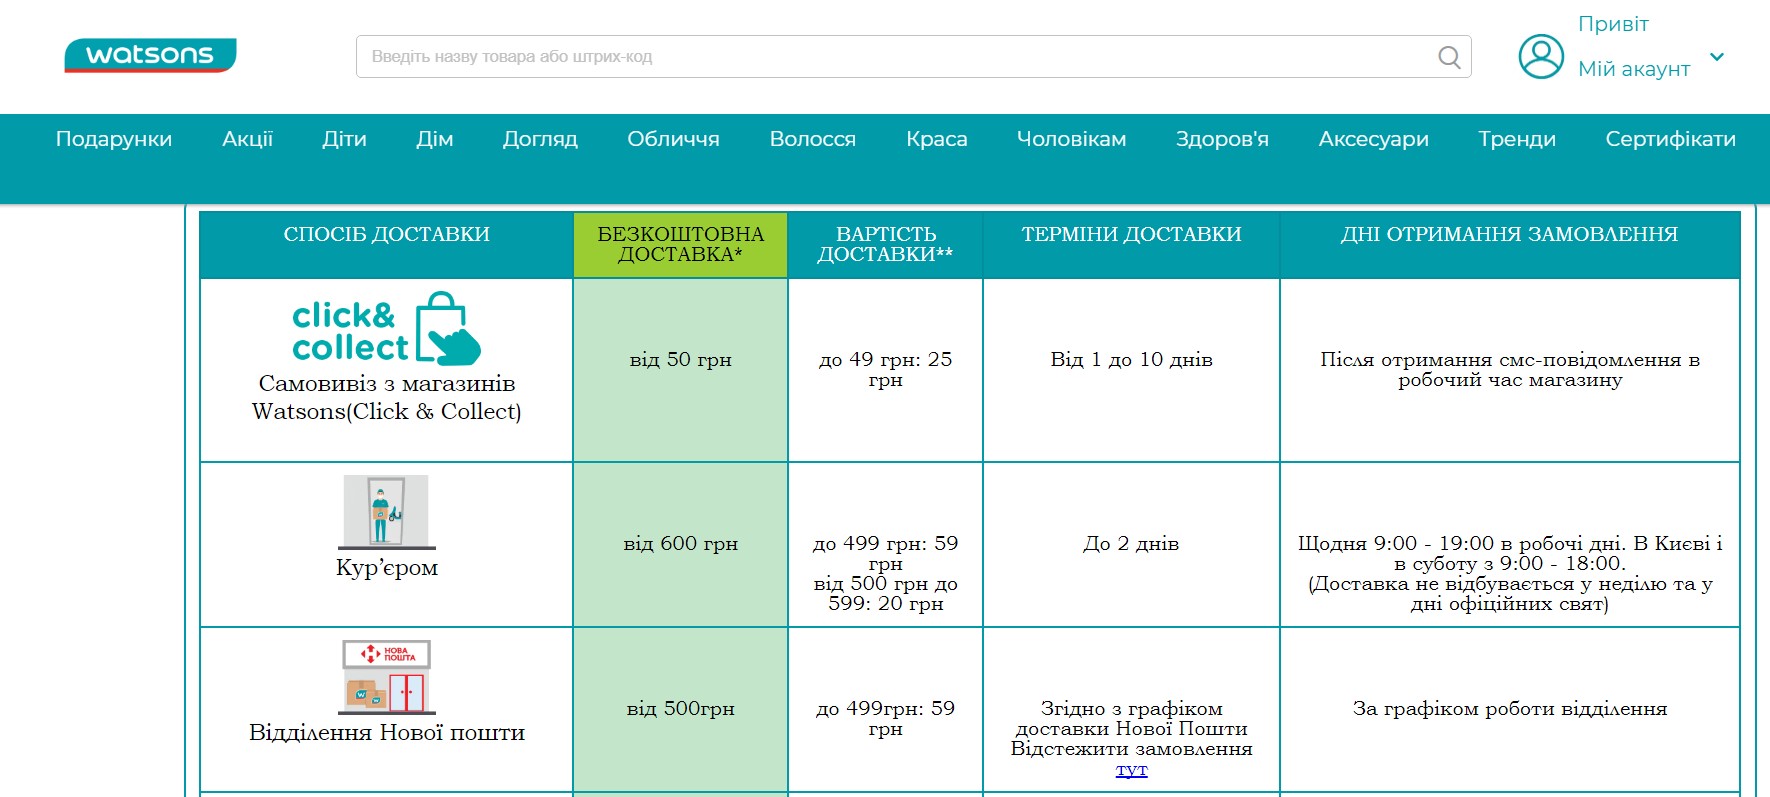Open the Догляд category
This screenshot has width=1770, height=797.
540,139
